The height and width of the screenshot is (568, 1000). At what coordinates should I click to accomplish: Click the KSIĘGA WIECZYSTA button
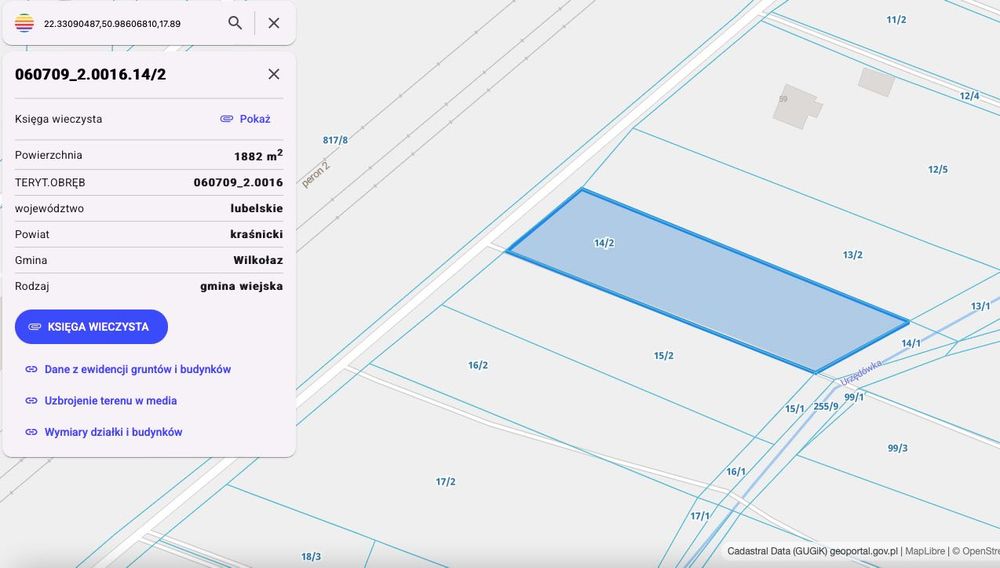pos(91,326)
